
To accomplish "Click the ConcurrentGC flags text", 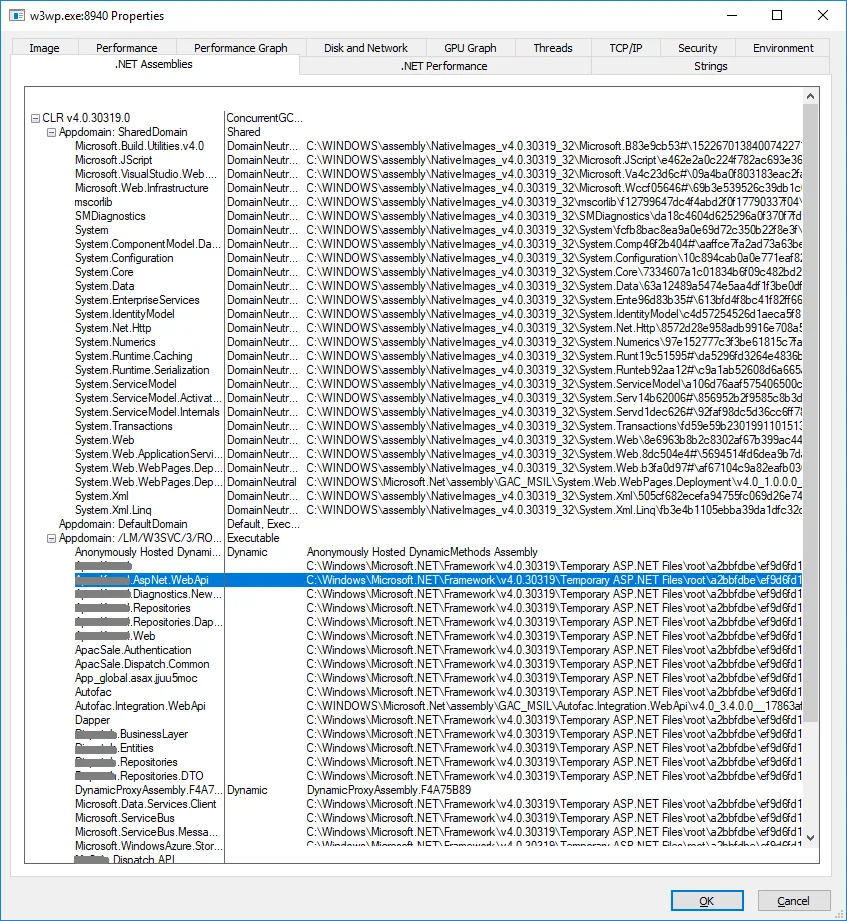I will point(264,118).
